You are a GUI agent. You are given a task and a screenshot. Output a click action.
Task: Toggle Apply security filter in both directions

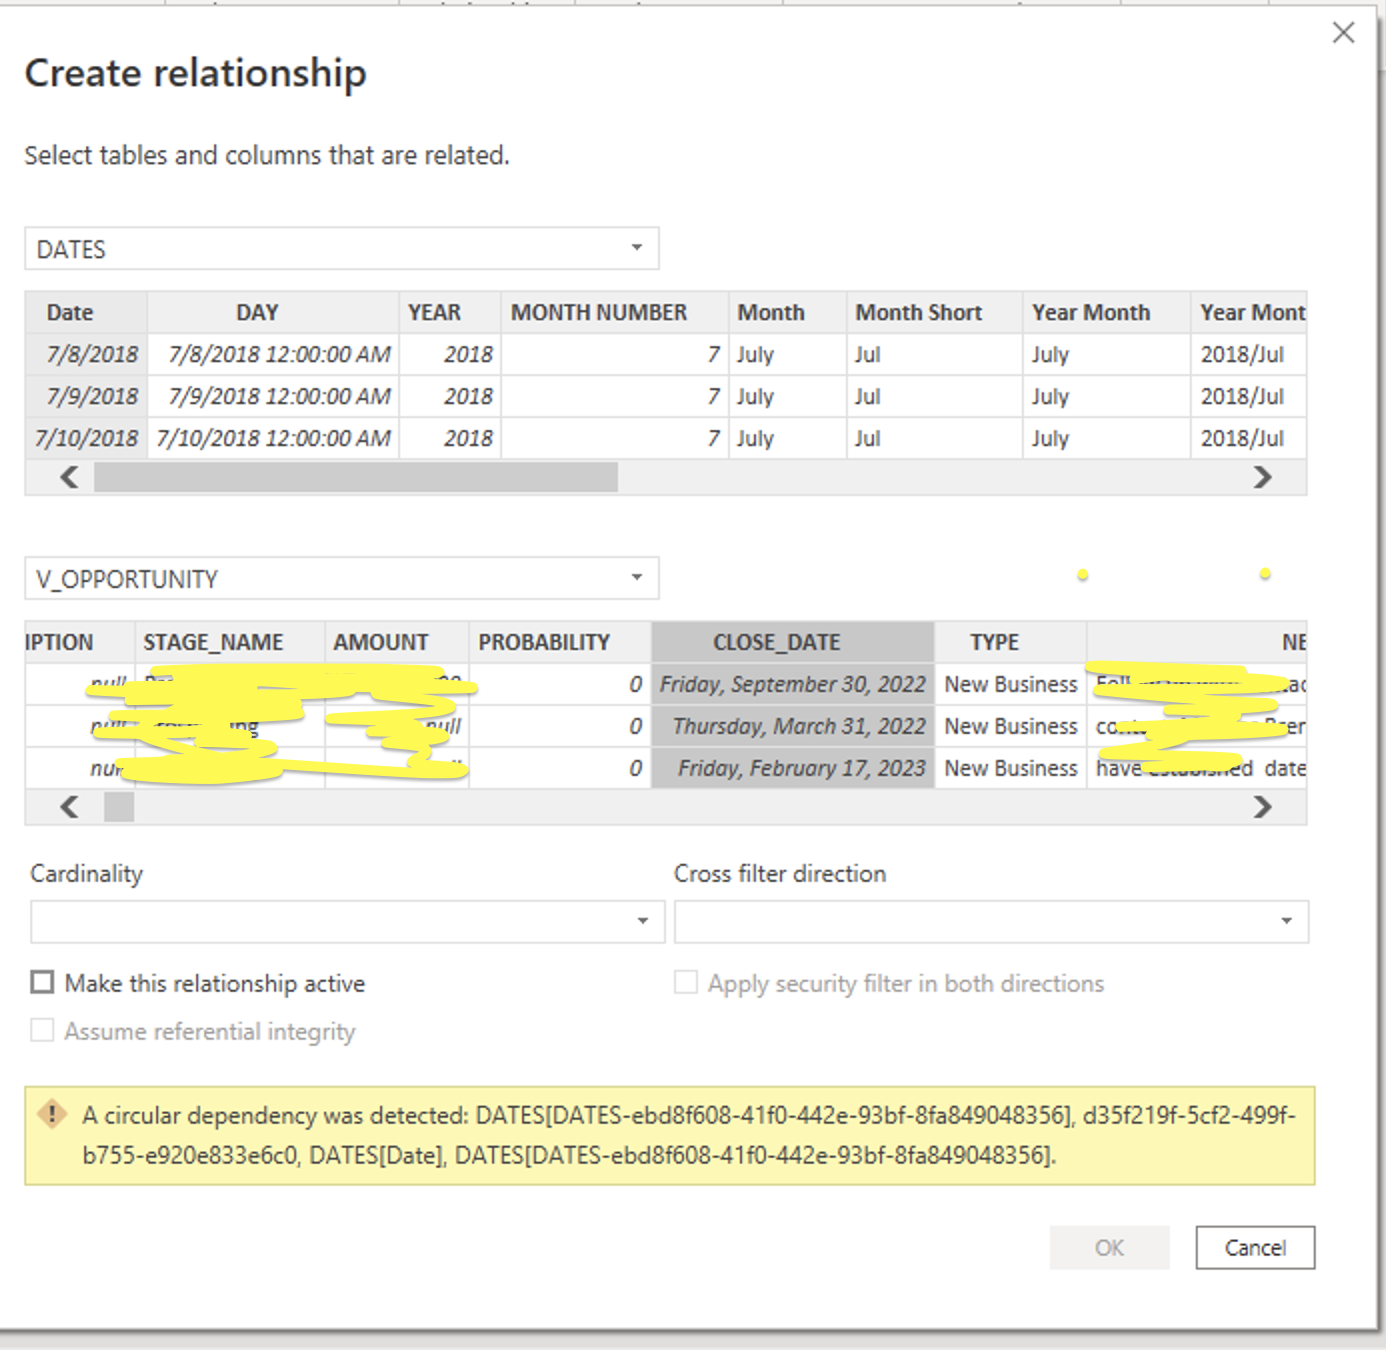click(x=686, y=983)
